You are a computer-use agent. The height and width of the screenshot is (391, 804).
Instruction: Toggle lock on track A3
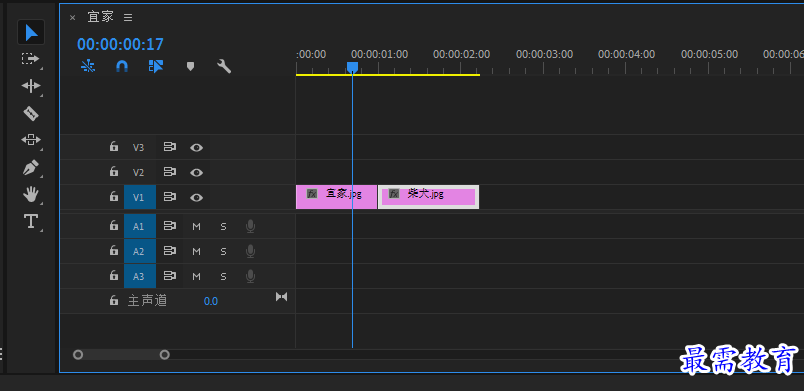pos(114,276)
